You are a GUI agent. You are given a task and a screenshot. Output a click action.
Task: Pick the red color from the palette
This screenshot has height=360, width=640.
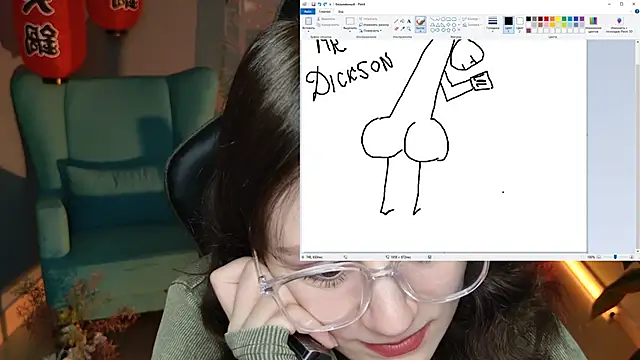coord(546,19)
